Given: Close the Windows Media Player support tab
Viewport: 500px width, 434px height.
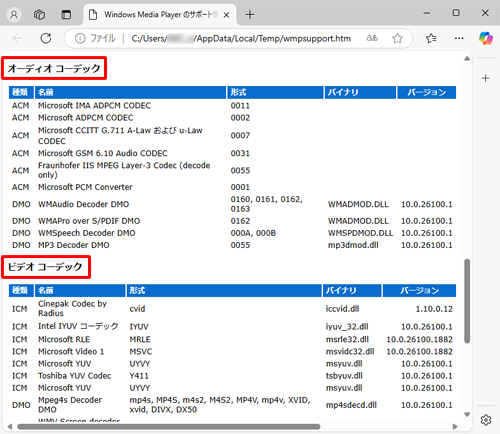Looking at the screenshot, I should point(226,15).
